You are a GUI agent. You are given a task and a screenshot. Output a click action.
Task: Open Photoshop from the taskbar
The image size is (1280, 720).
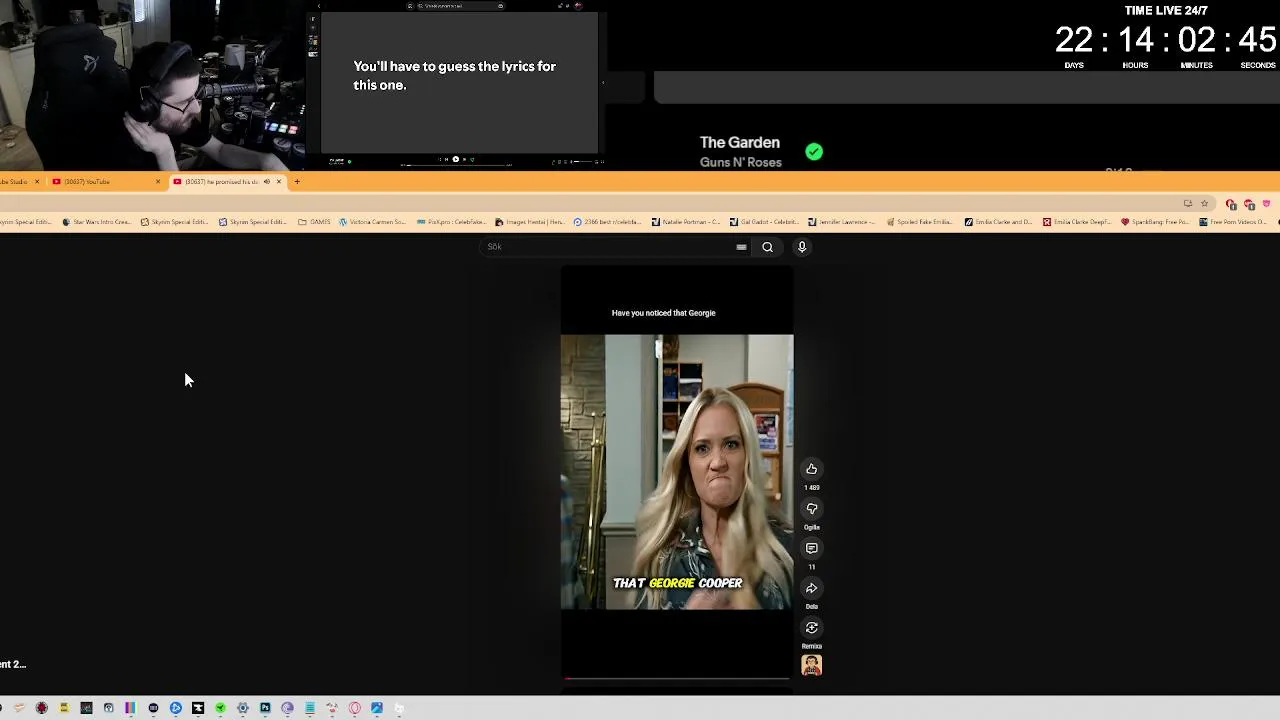[265, 708]
